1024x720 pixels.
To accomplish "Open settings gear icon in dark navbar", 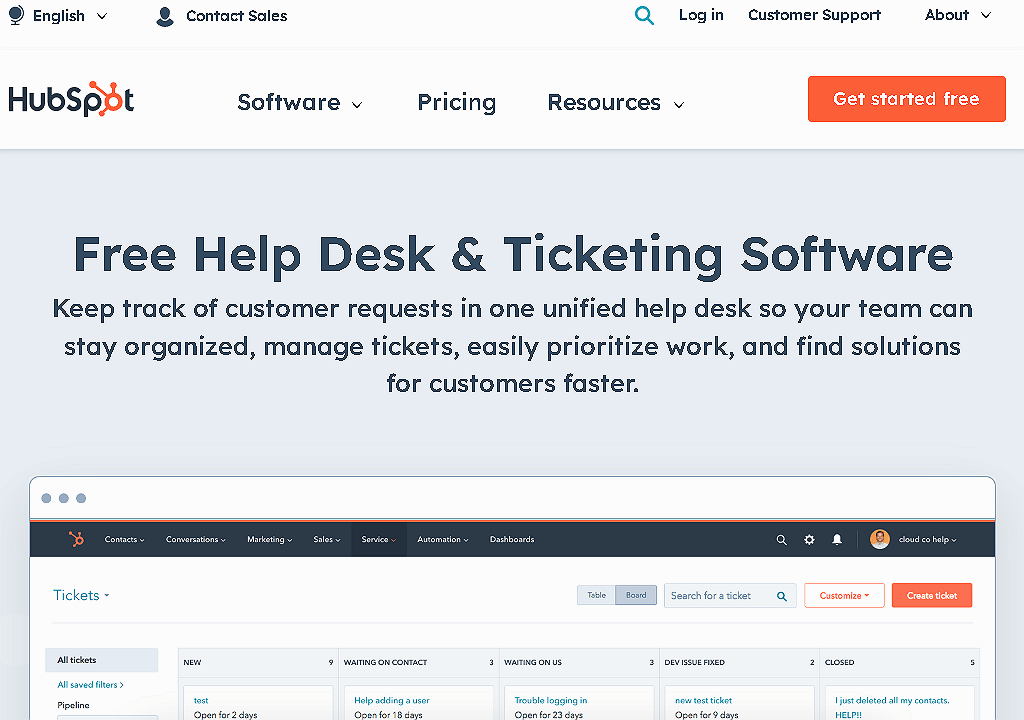I will [x=809, y=540].
